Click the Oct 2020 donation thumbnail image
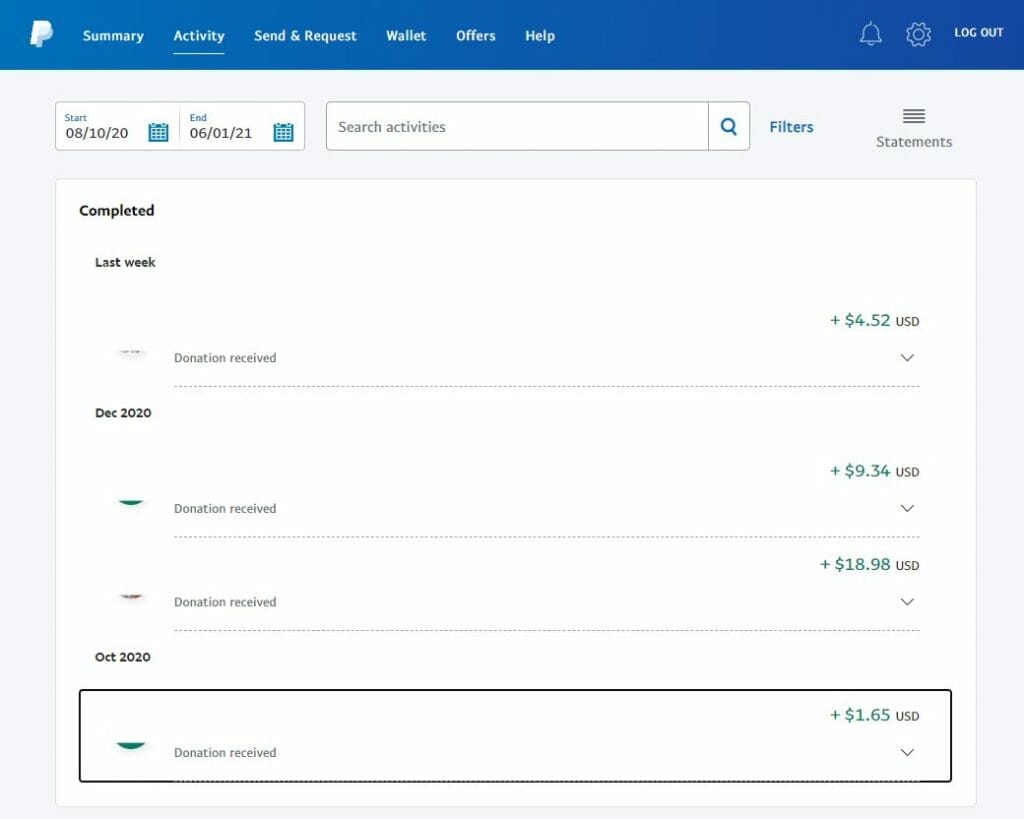 131,744
